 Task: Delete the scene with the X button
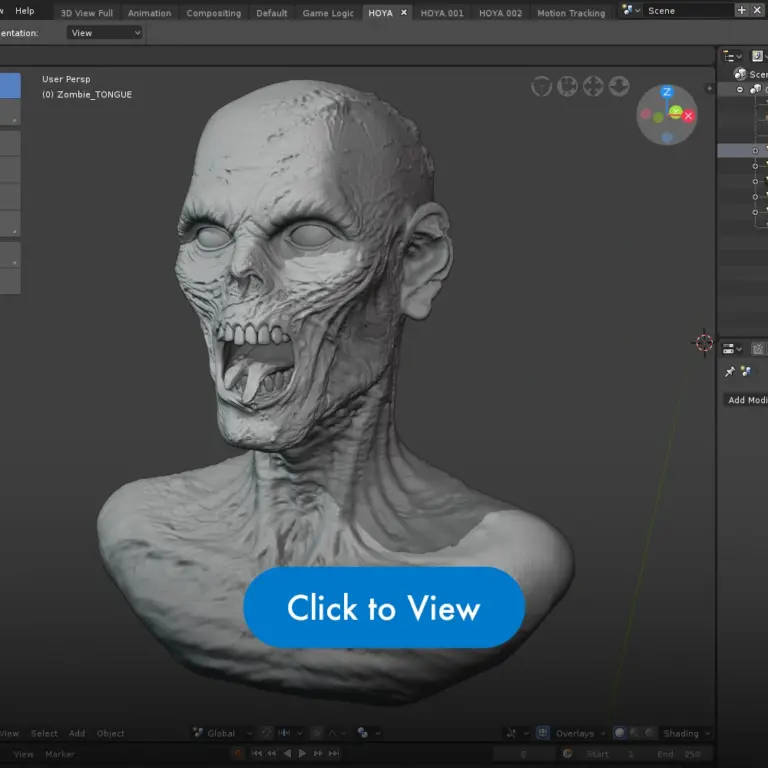(757, 10)
